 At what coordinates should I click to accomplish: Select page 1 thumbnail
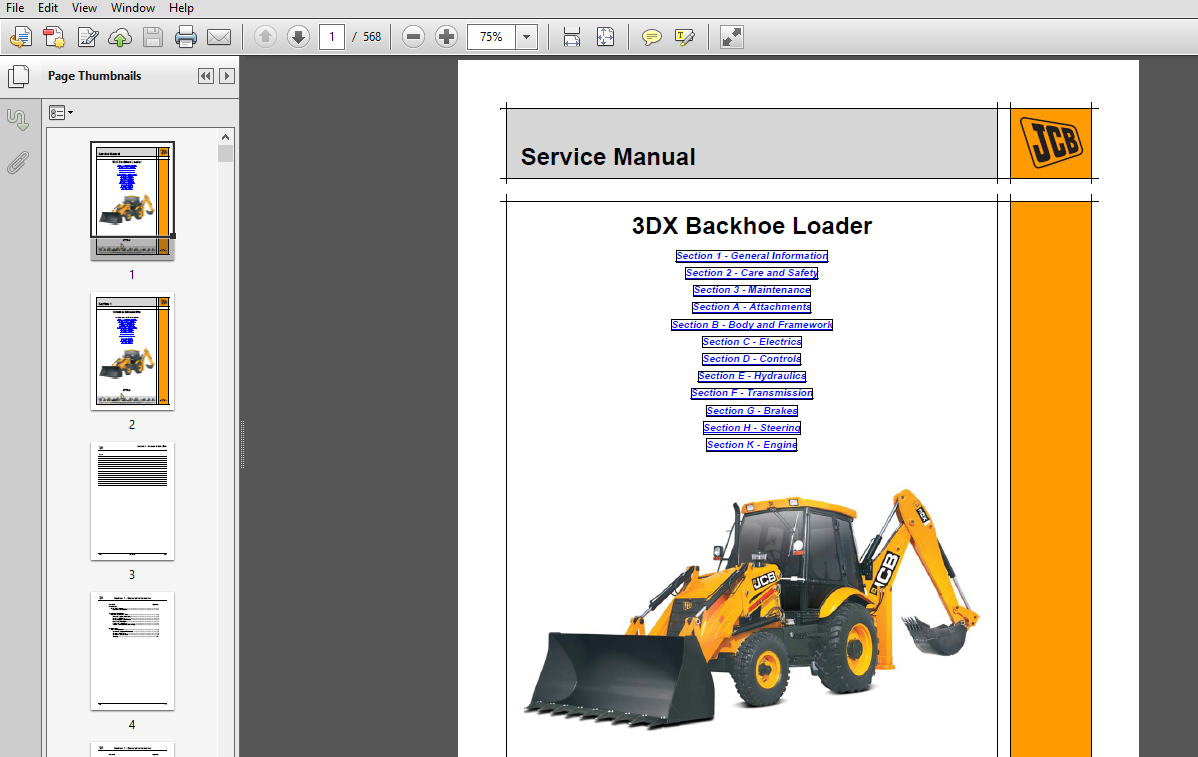point(132,200)
